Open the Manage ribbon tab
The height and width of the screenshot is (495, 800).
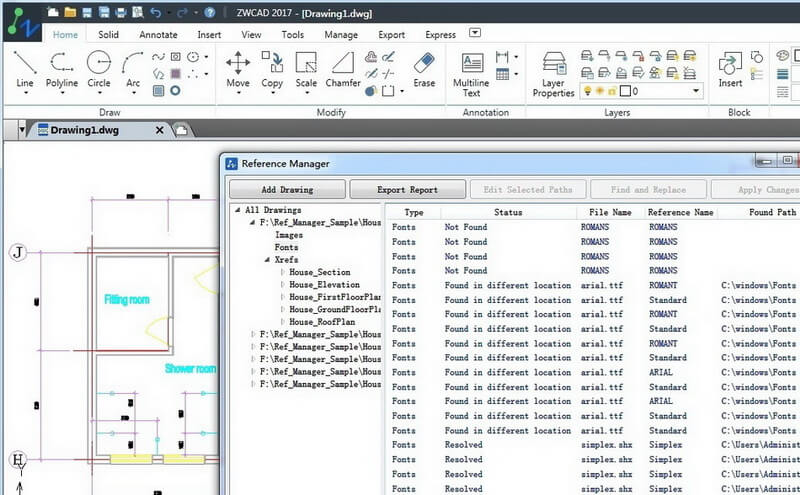pyautogui.click(x=341, y=35)
